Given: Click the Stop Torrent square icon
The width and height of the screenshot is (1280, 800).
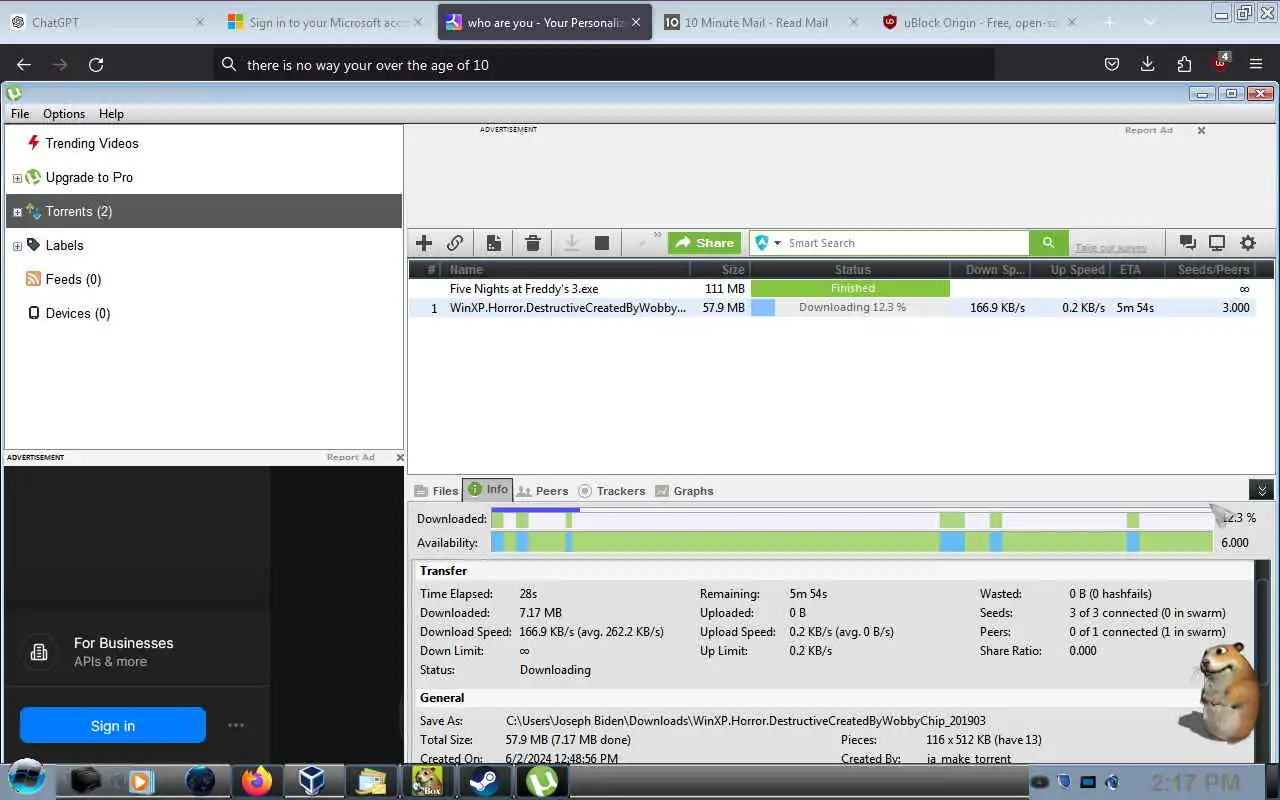Looking at the screenshot, I should (602, 243).
